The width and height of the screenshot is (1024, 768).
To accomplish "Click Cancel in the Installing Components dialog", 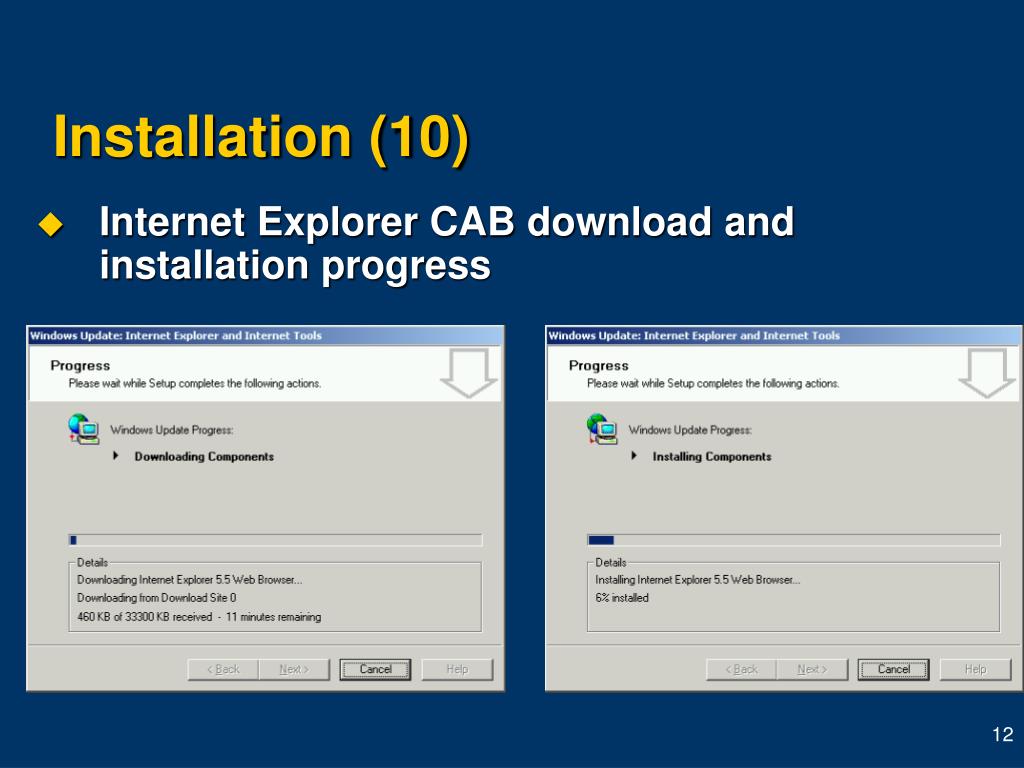I will [x=893, y=669].
